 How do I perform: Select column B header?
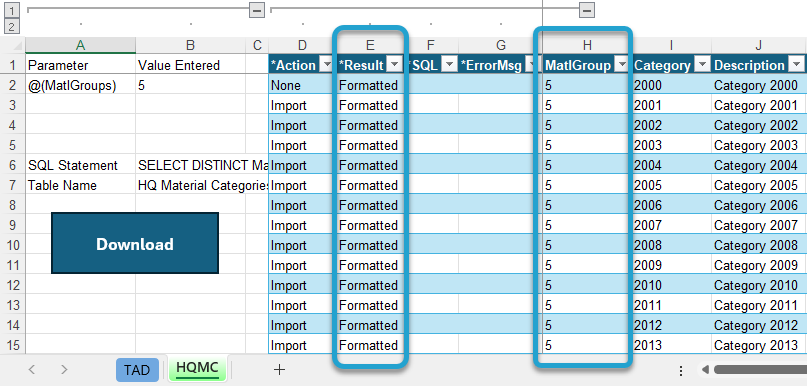pos(190,45)
